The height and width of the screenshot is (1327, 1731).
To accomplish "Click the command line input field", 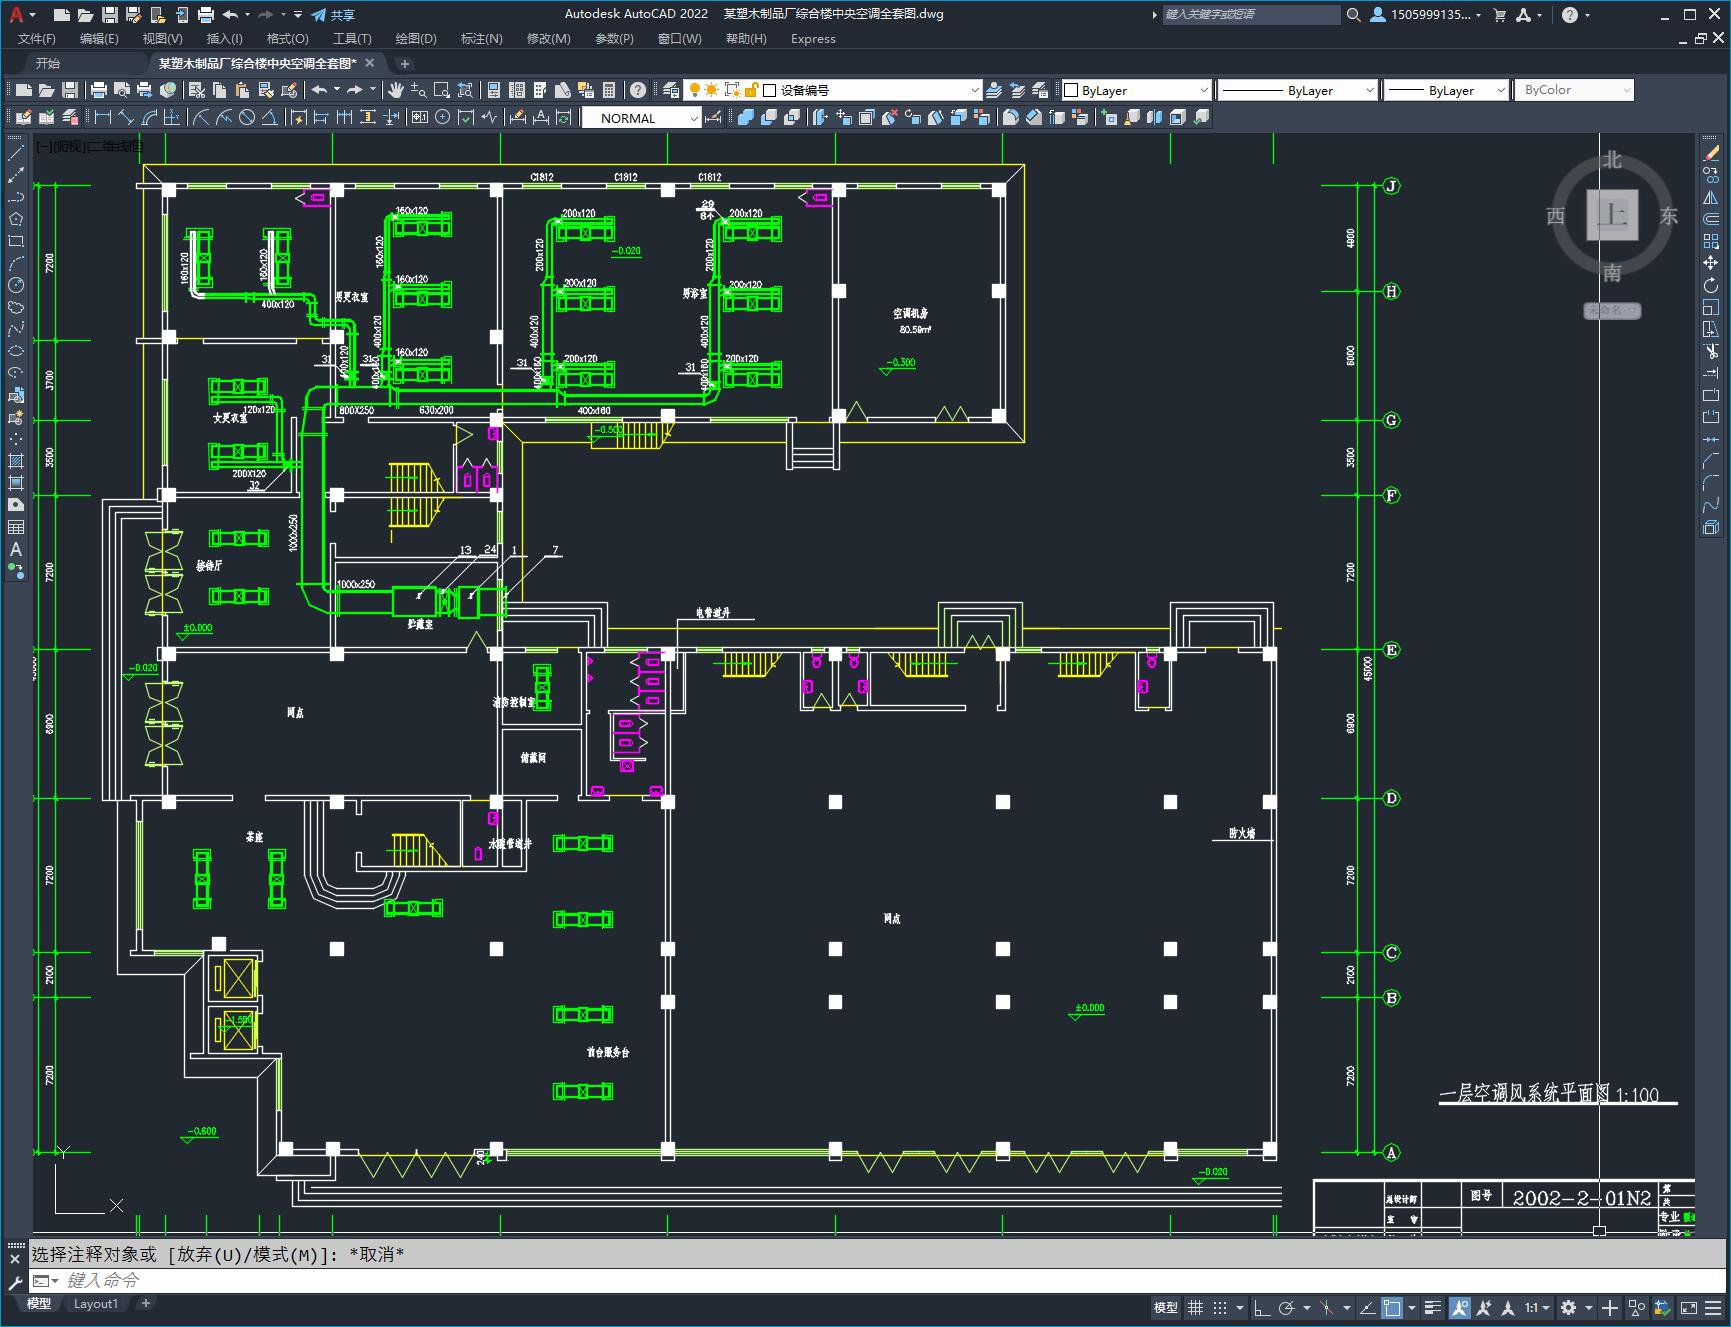I will tap(880, 1280).
